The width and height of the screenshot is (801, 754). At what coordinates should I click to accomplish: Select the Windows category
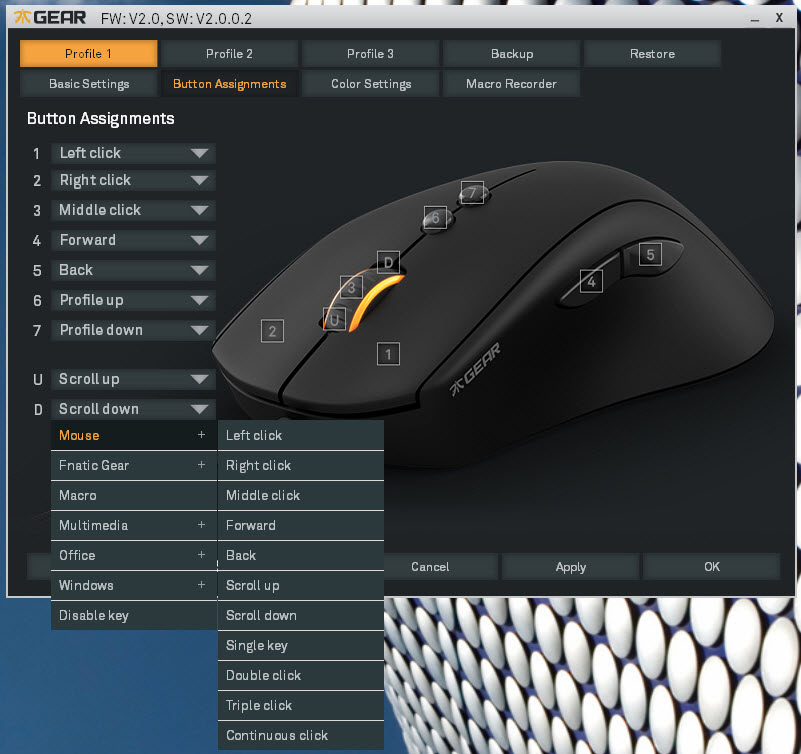134,585
